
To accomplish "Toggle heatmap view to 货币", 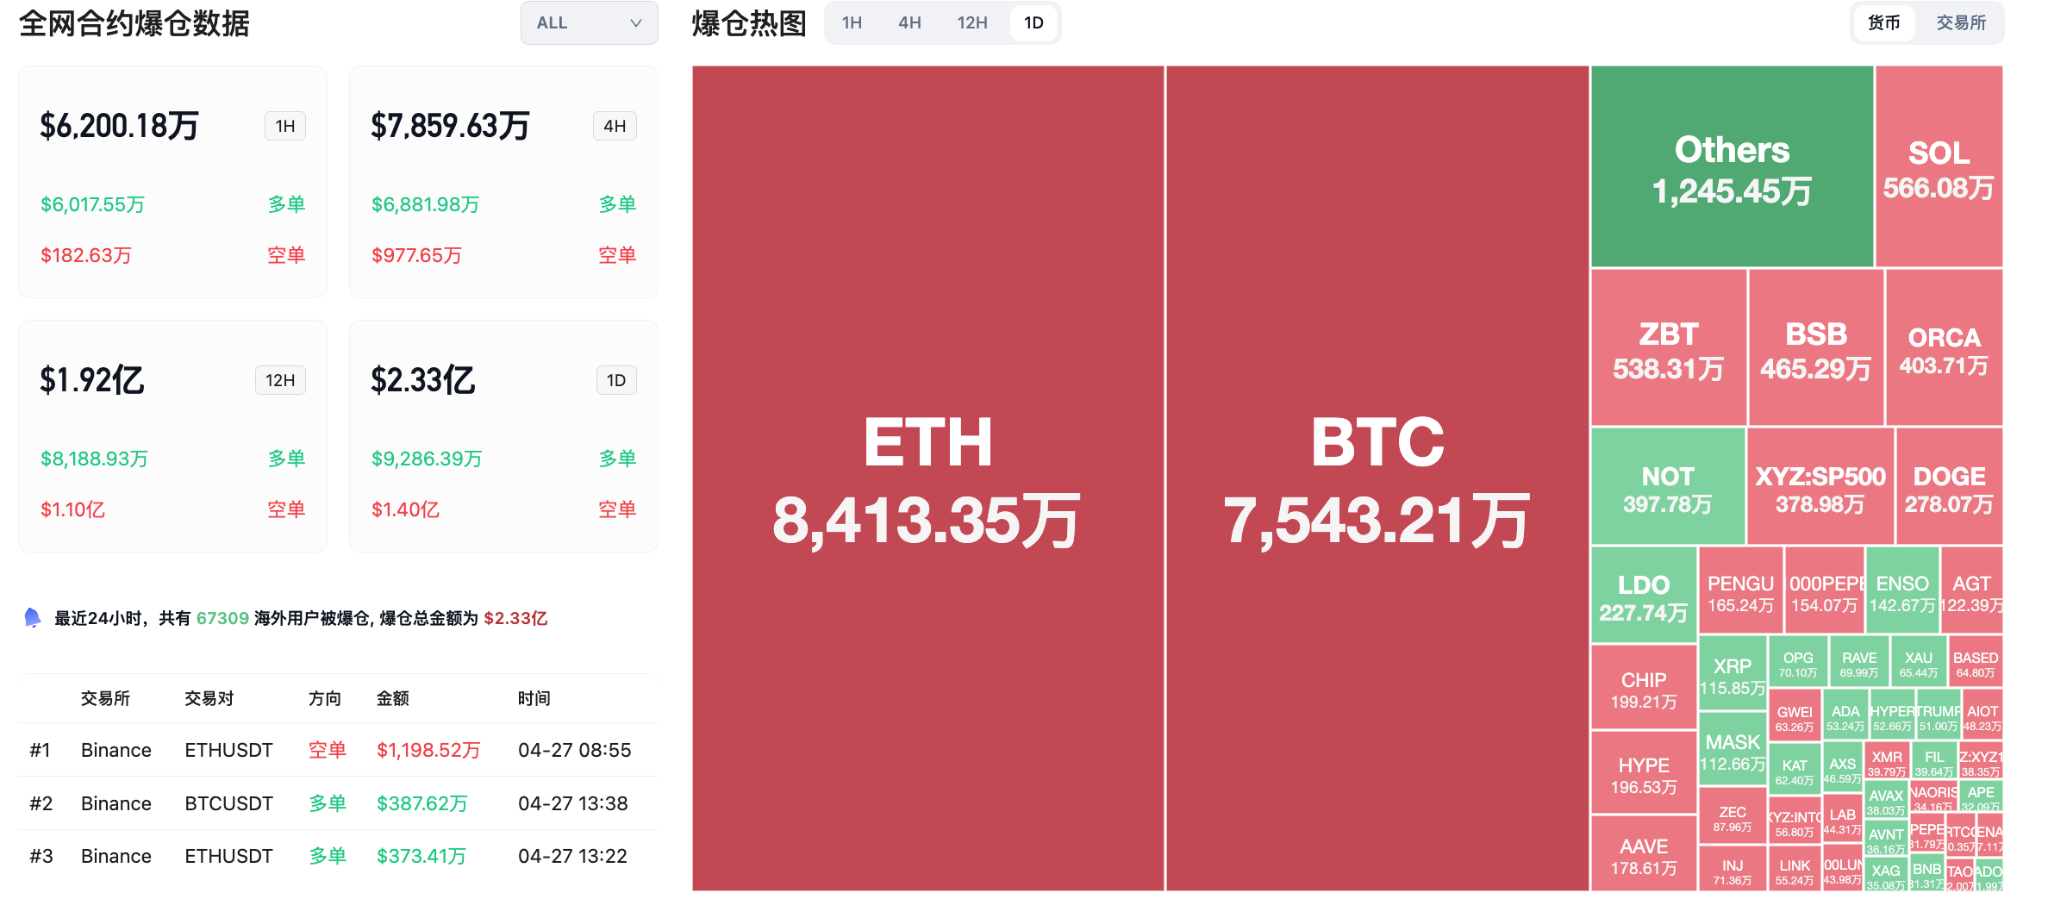I will click(1883, 23).
